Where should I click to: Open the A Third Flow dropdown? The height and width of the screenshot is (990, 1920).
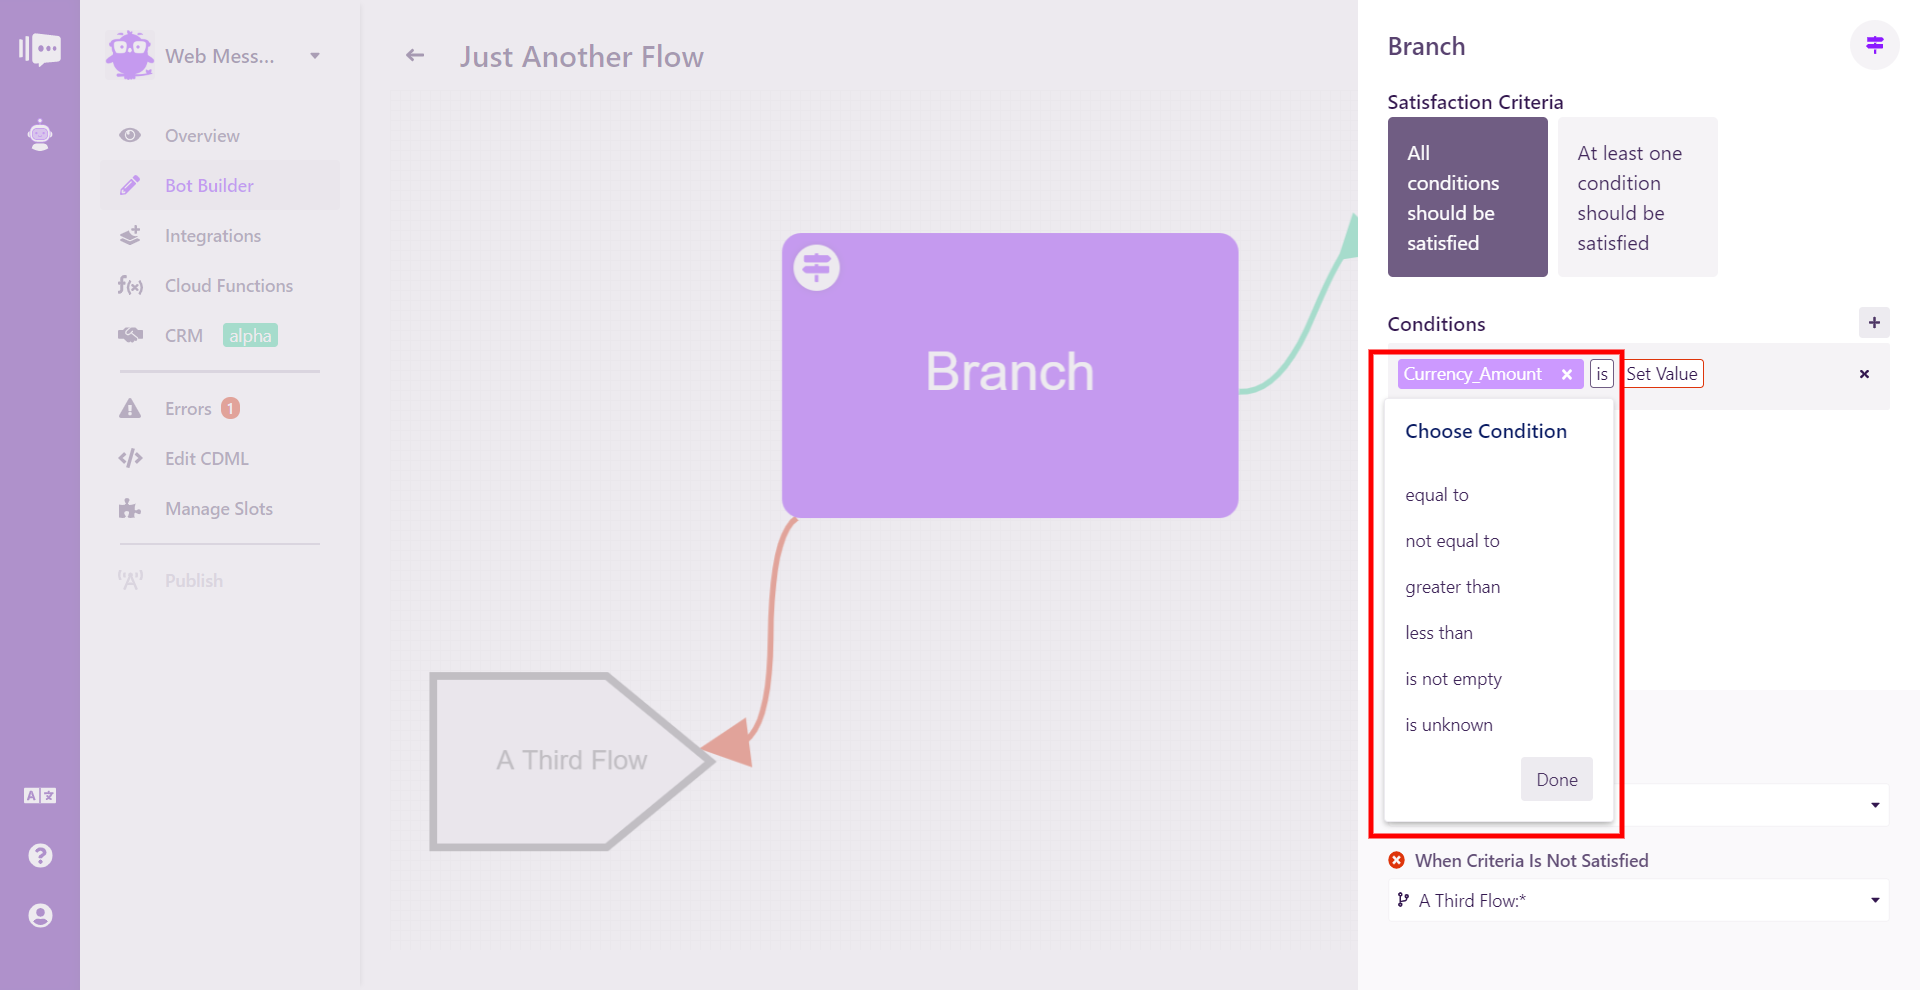tap(1638, 900)
